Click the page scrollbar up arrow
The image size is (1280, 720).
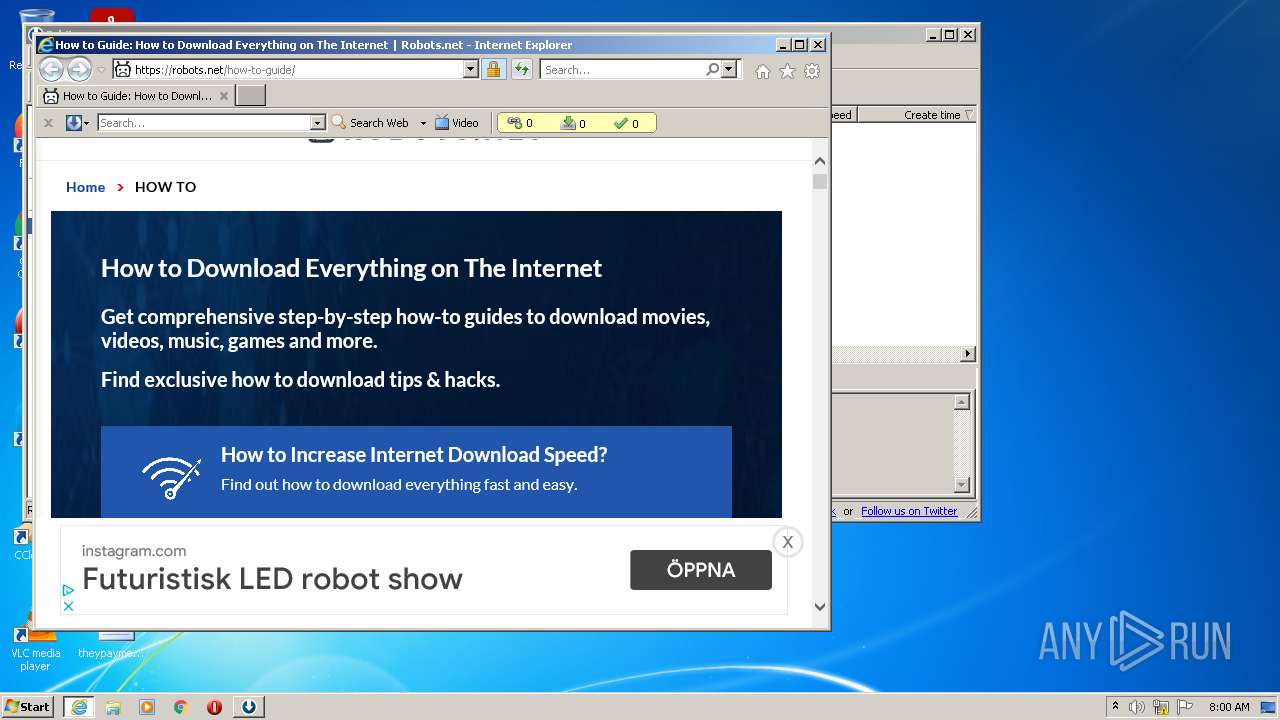820,161
